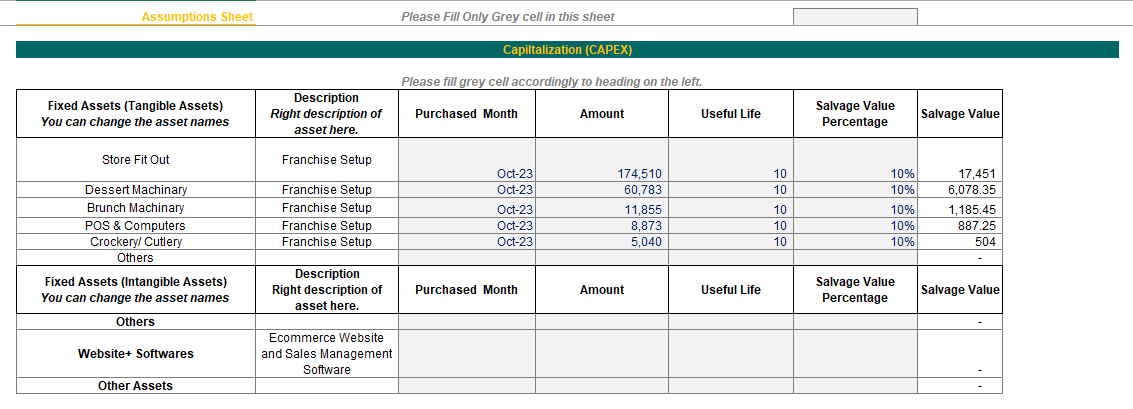Select the empty grey cell at top right
The image size is (1133, 409).
coord(854,17)
